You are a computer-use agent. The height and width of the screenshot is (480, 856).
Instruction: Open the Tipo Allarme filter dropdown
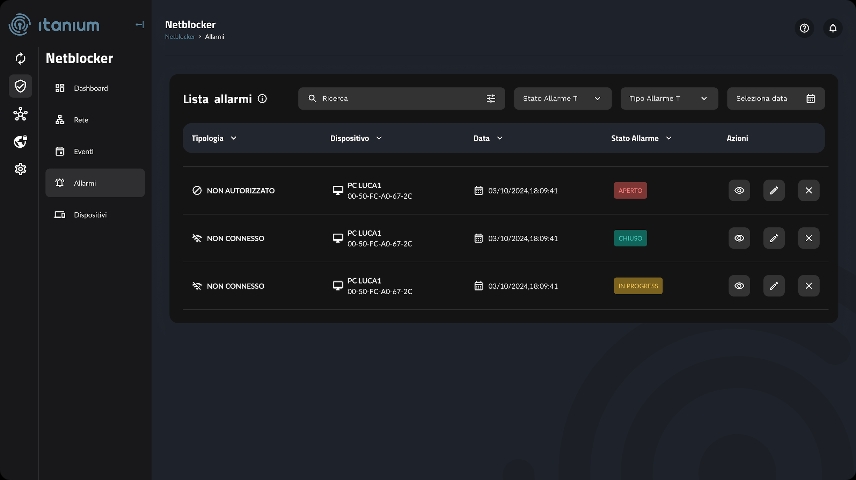pyautogui.click(x=668, y=98)
